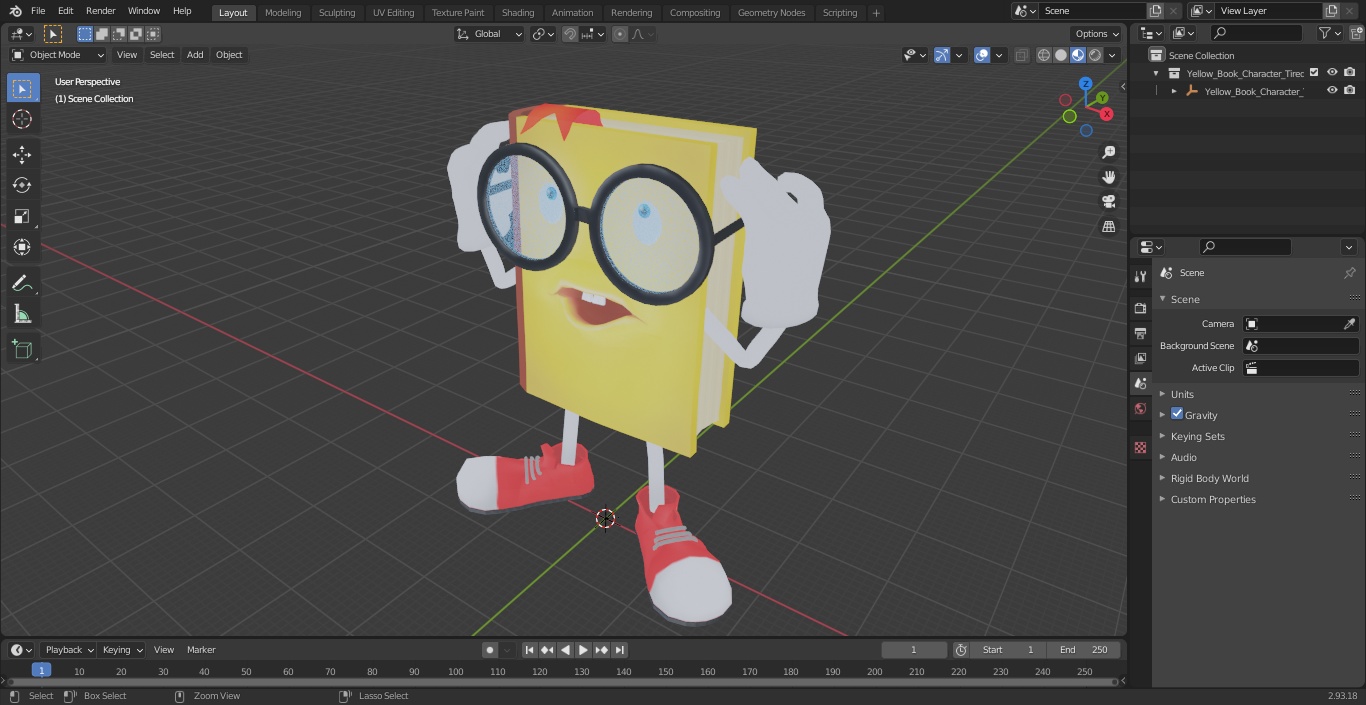Hide the child Yellow_Book_Character object eye
The height and width of the screenshot is (705, 1366).
point(1332,90)
